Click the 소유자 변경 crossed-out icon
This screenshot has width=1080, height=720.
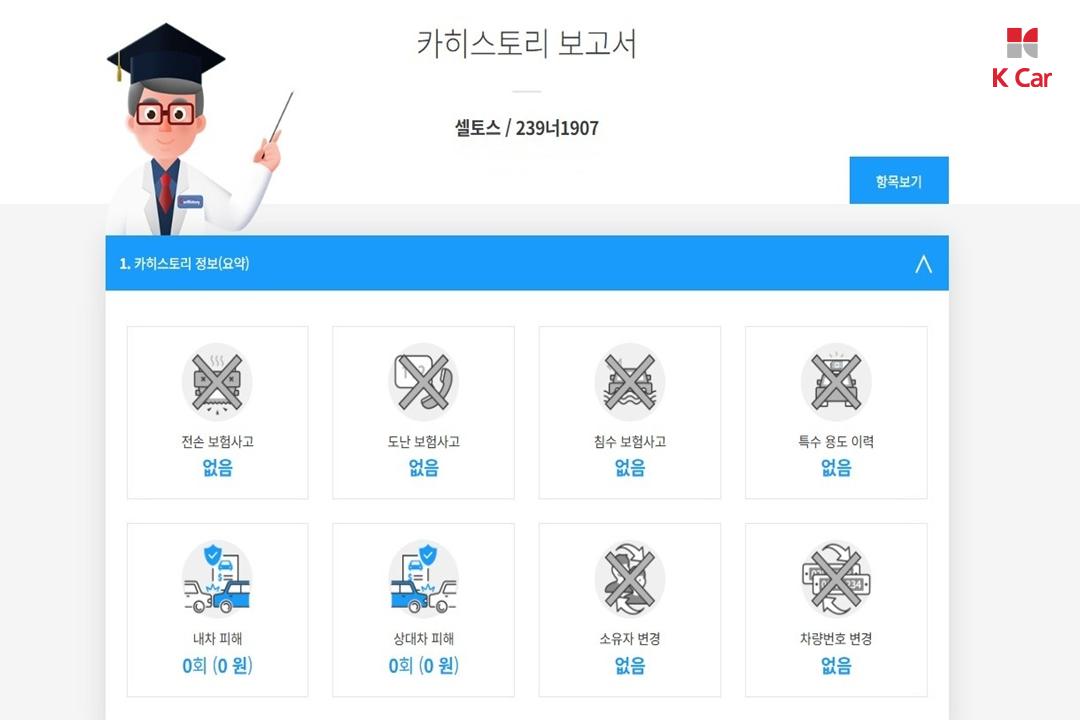(630, 579)
